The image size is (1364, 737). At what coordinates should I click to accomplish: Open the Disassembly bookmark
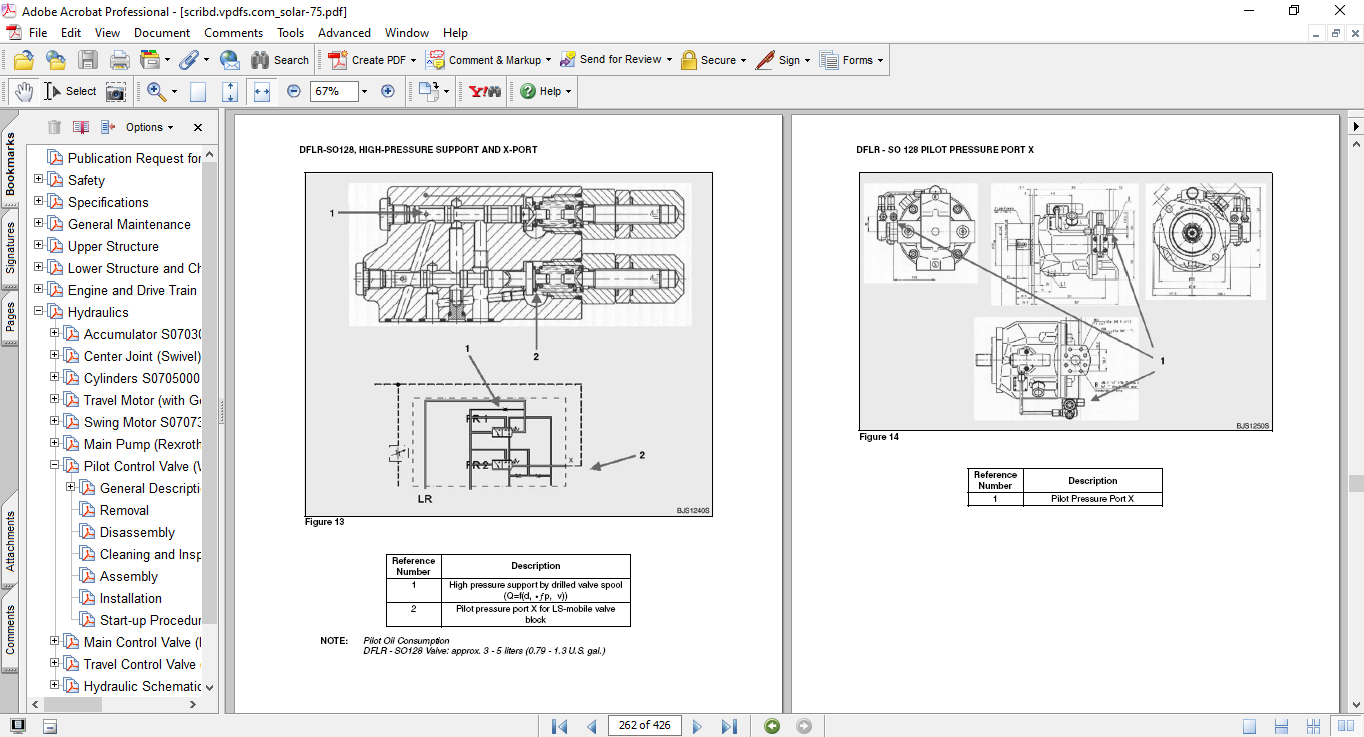137,532
